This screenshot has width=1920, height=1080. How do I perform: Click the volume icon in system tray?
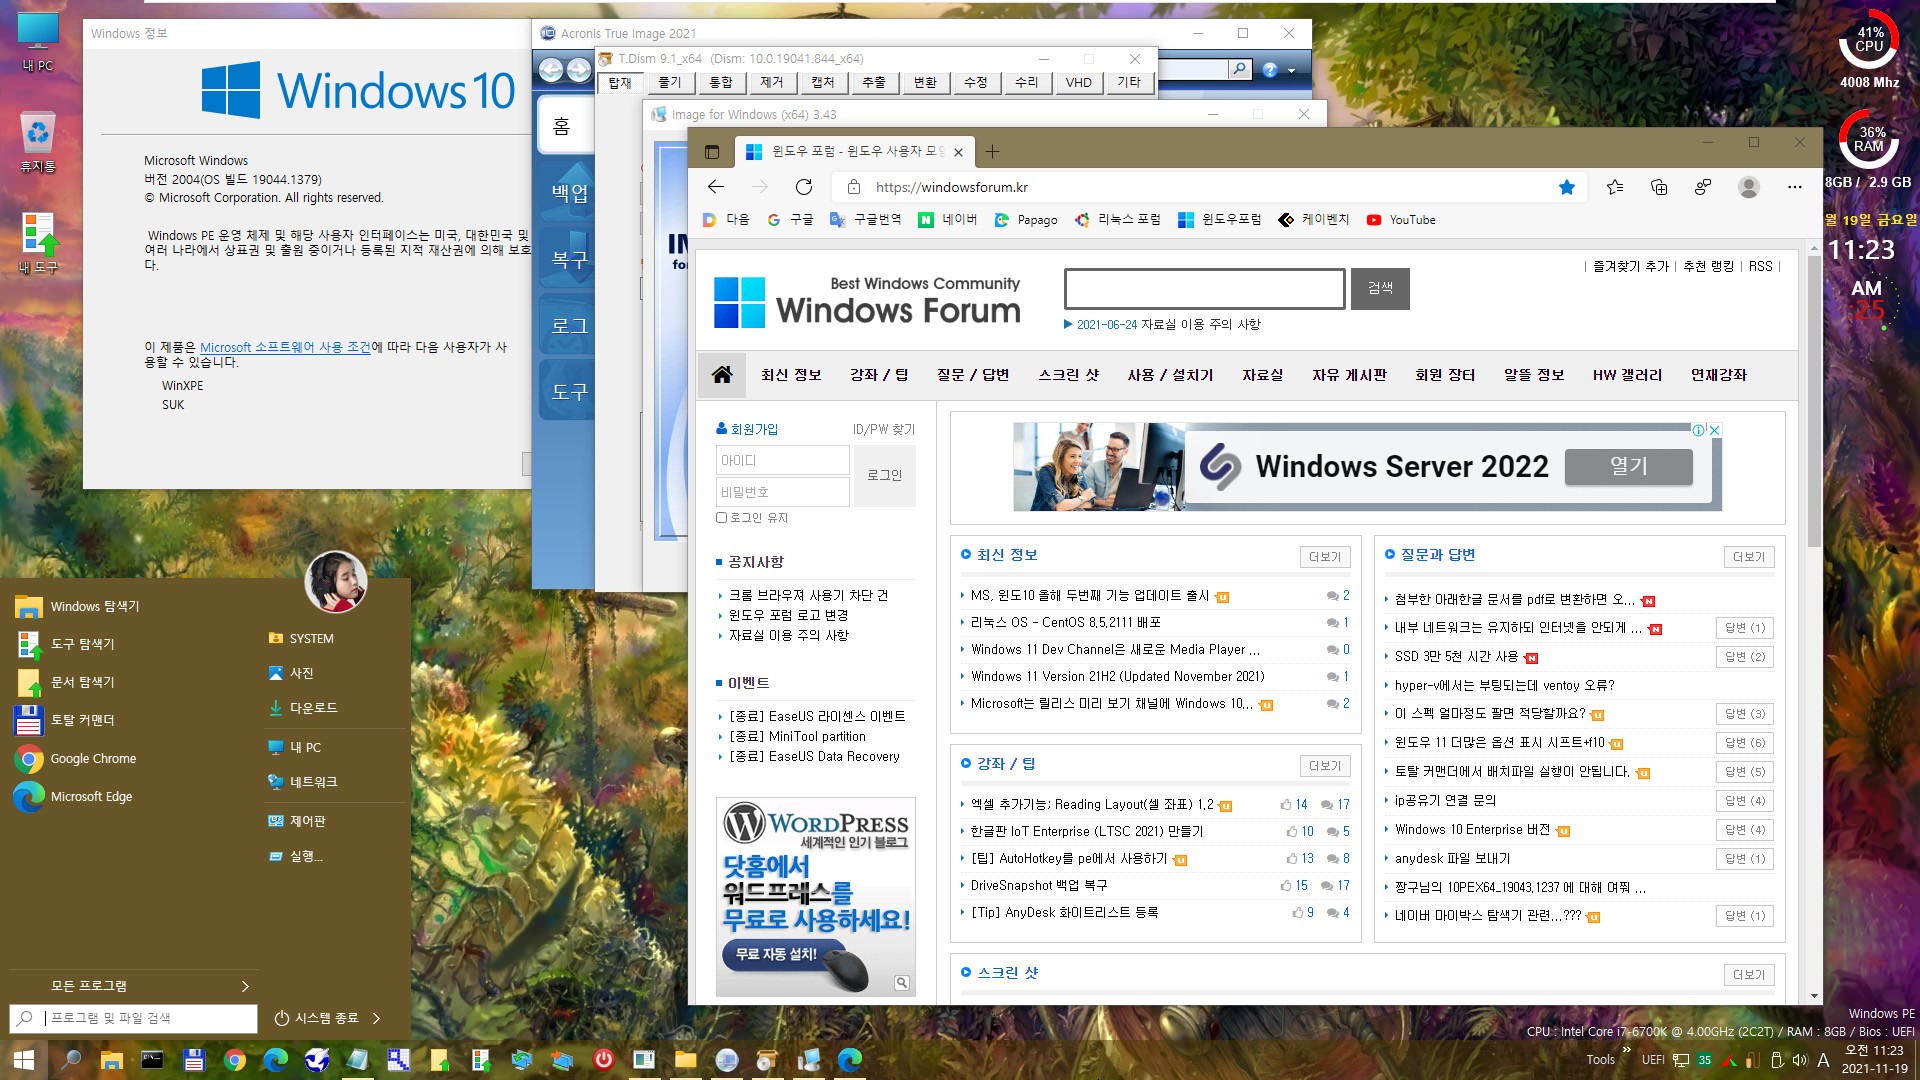tap(1800, 1060)
